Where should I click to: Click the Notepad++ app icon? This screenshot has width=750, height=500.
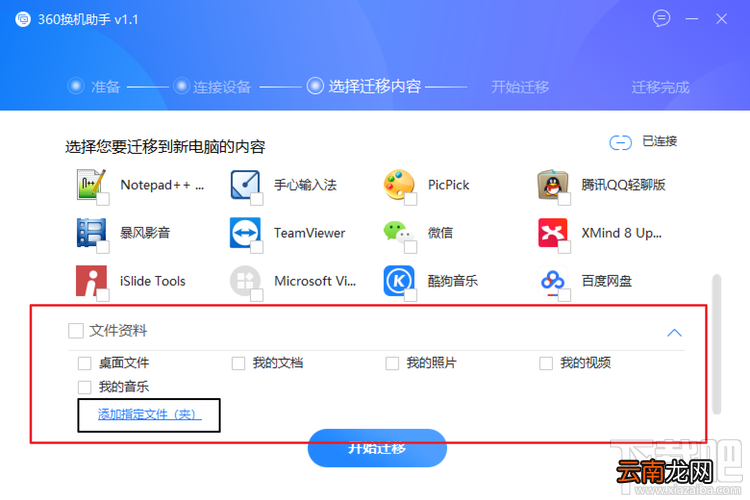click(x=91, y=184)
